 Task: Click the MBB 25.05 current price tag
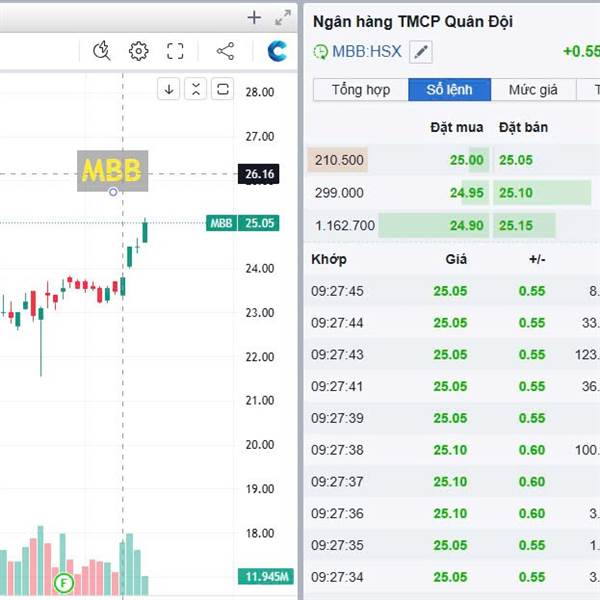tap(243, 223)
